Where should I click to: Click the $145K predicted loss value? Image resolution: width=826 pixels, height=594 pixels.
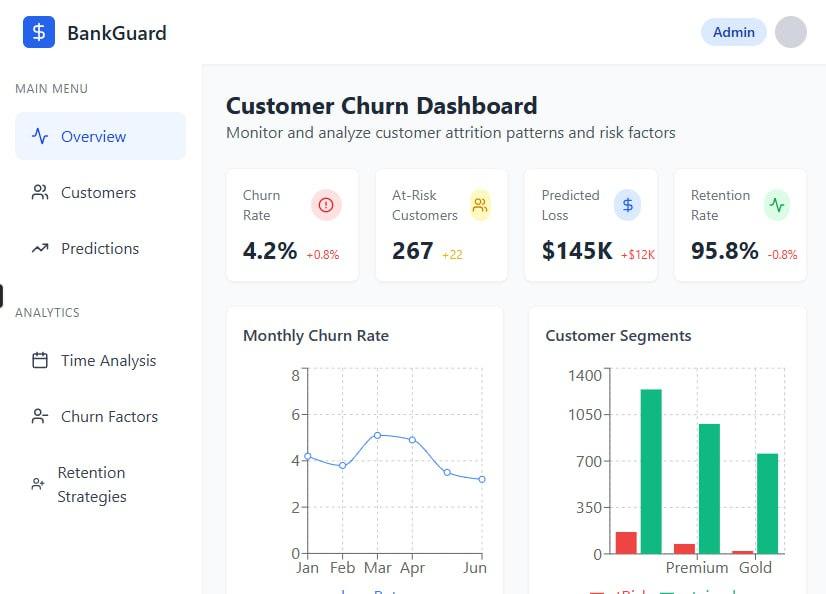click(577, 251)
